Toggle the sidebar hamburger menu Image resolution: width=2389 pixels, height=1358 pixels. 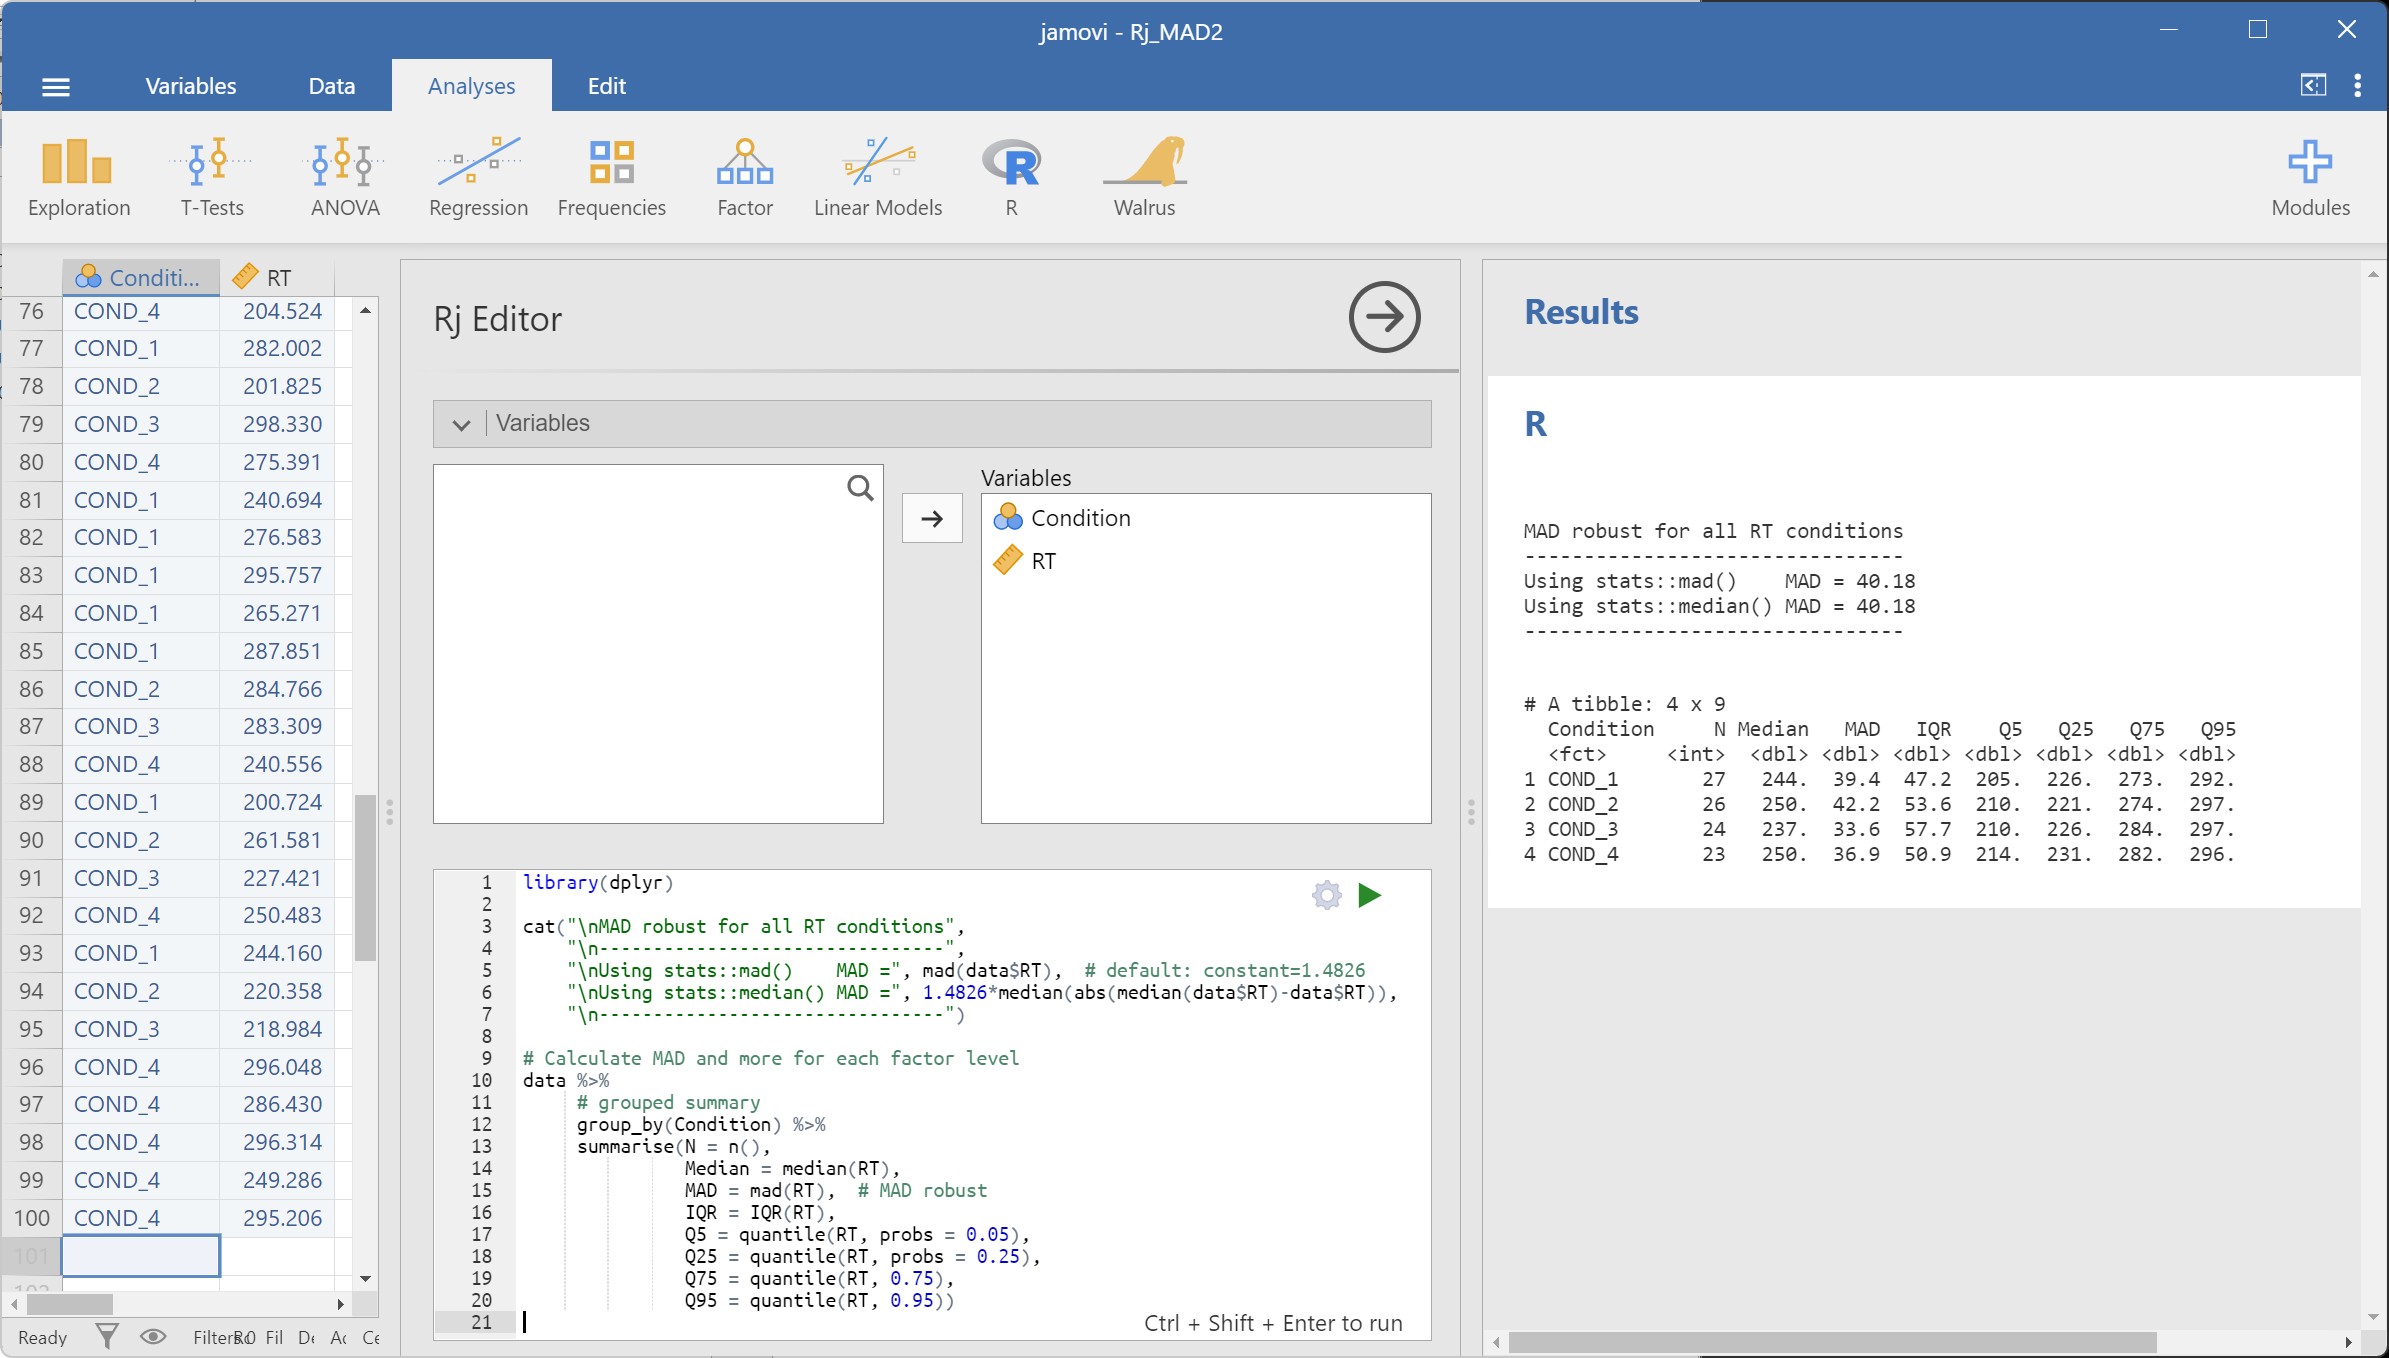click(x=54, y=84)
